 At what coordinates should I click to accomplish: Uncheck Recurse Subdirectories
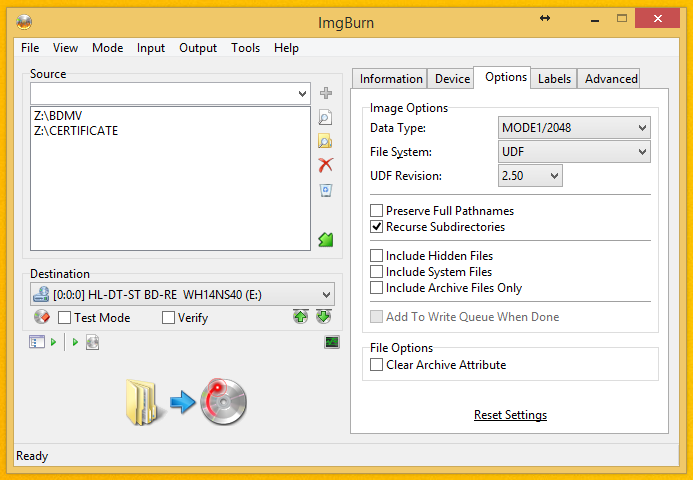tap(377, 227)
